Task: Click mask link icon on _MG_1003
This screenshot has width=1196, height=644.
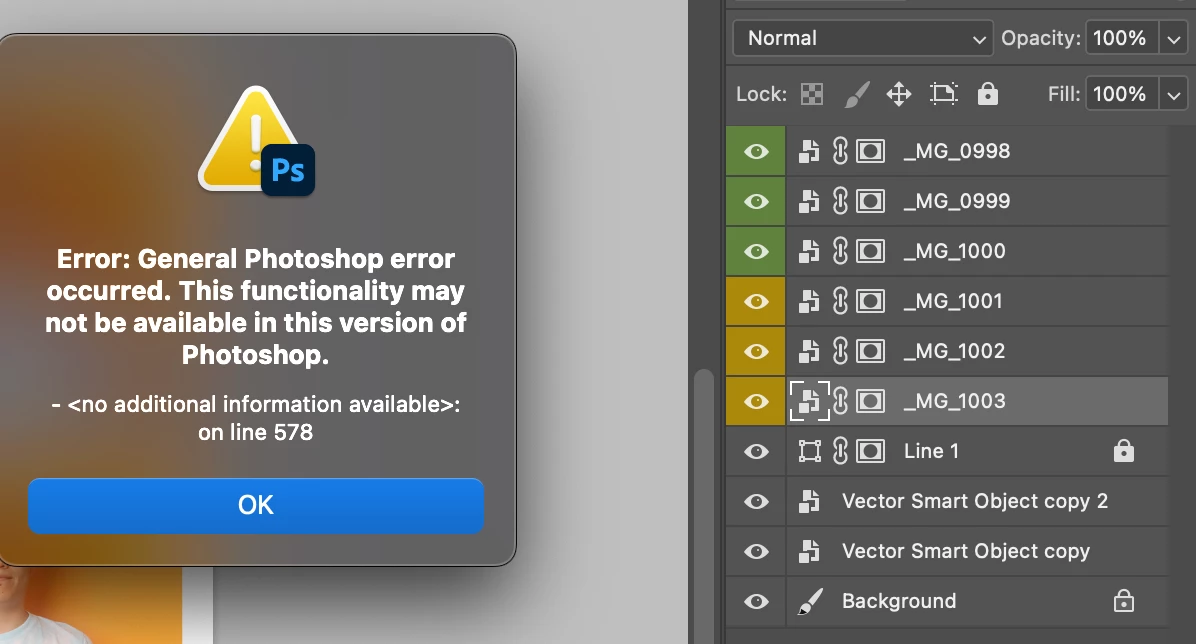Action: (x=840, y=401)
